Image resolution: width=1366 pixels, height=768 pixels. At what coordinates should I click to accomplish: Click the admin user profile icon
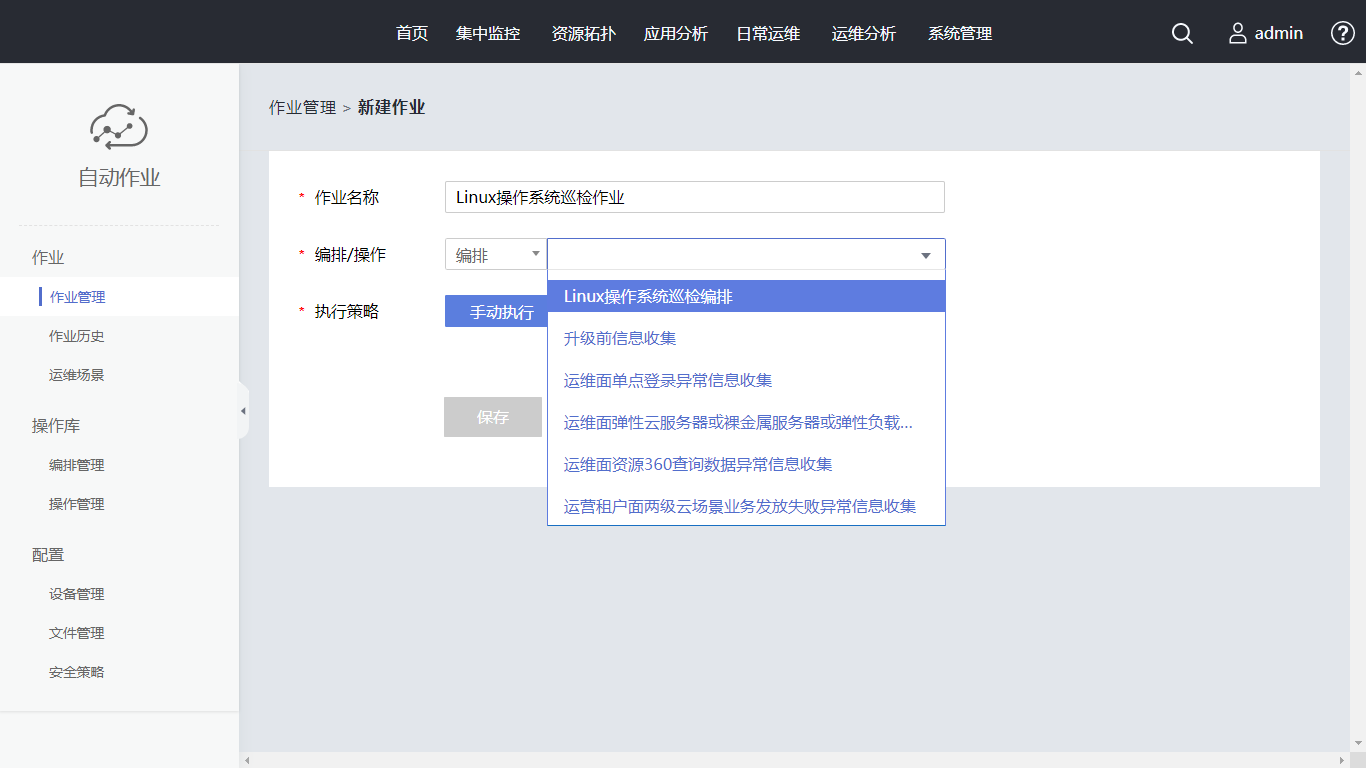click(1238, 34)
